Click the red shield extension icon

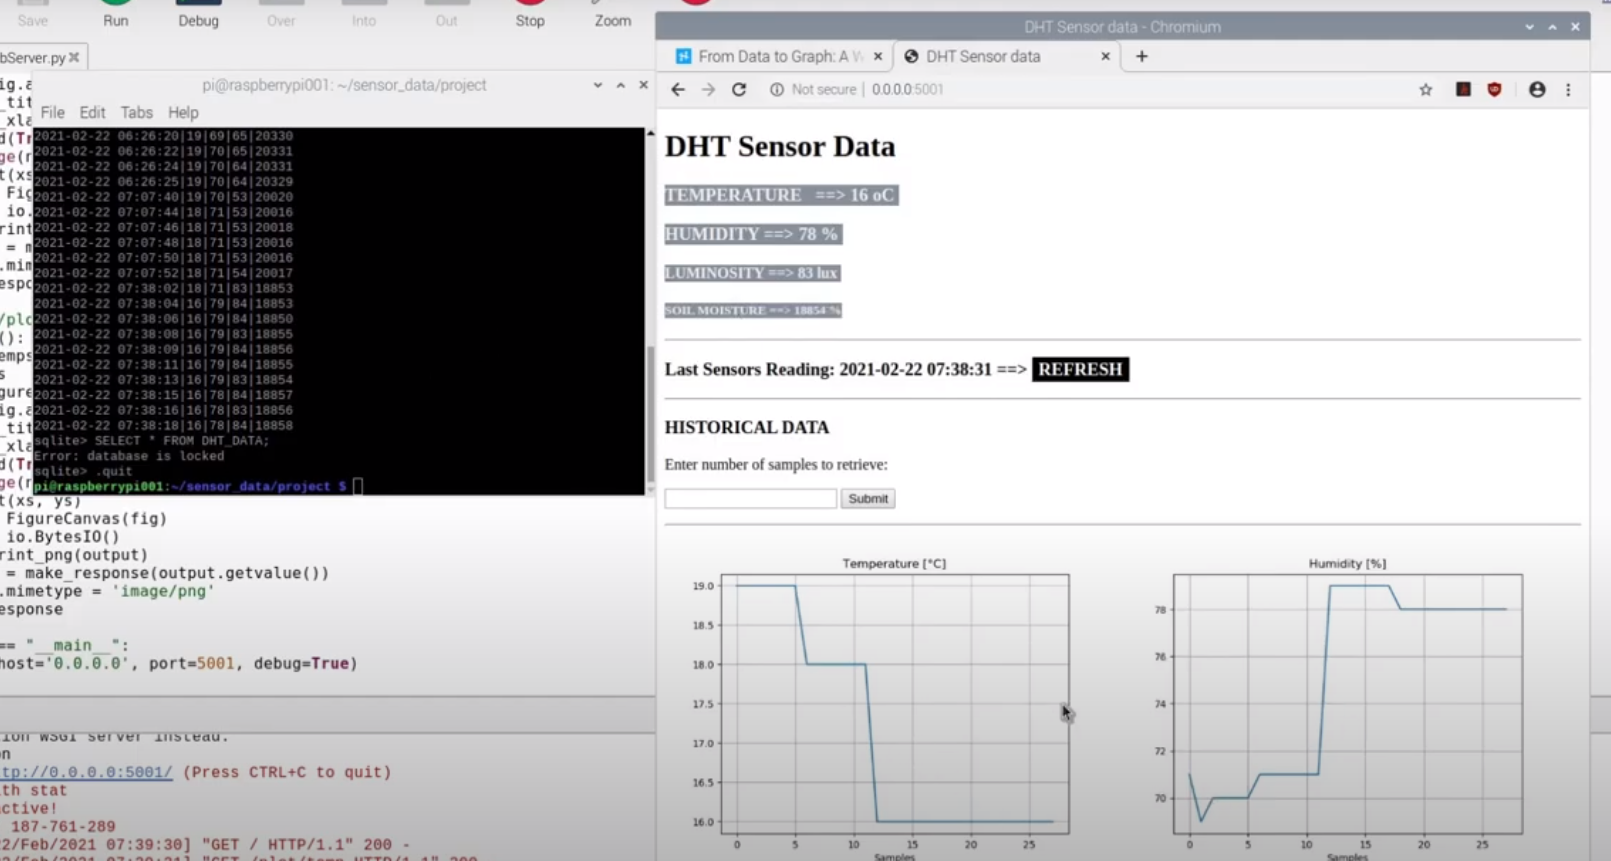(x=1494, y=90)
